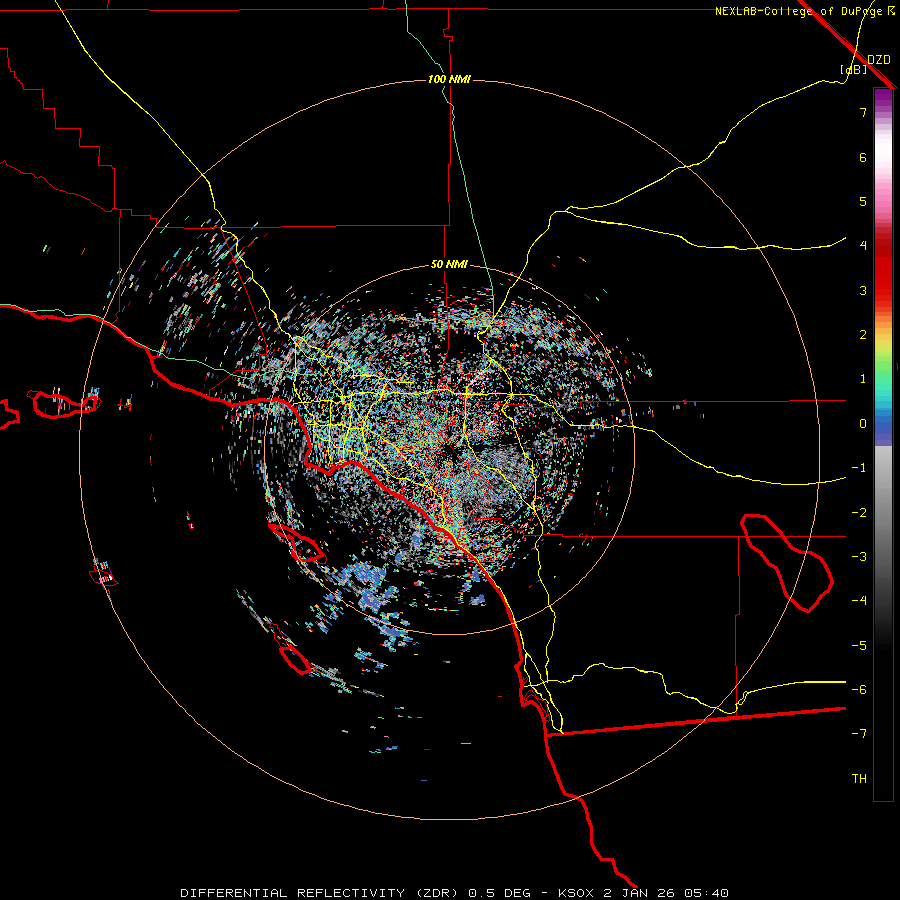
Task: Click the 0.5 DEG elevation text
Action: (x=498, y=893)
